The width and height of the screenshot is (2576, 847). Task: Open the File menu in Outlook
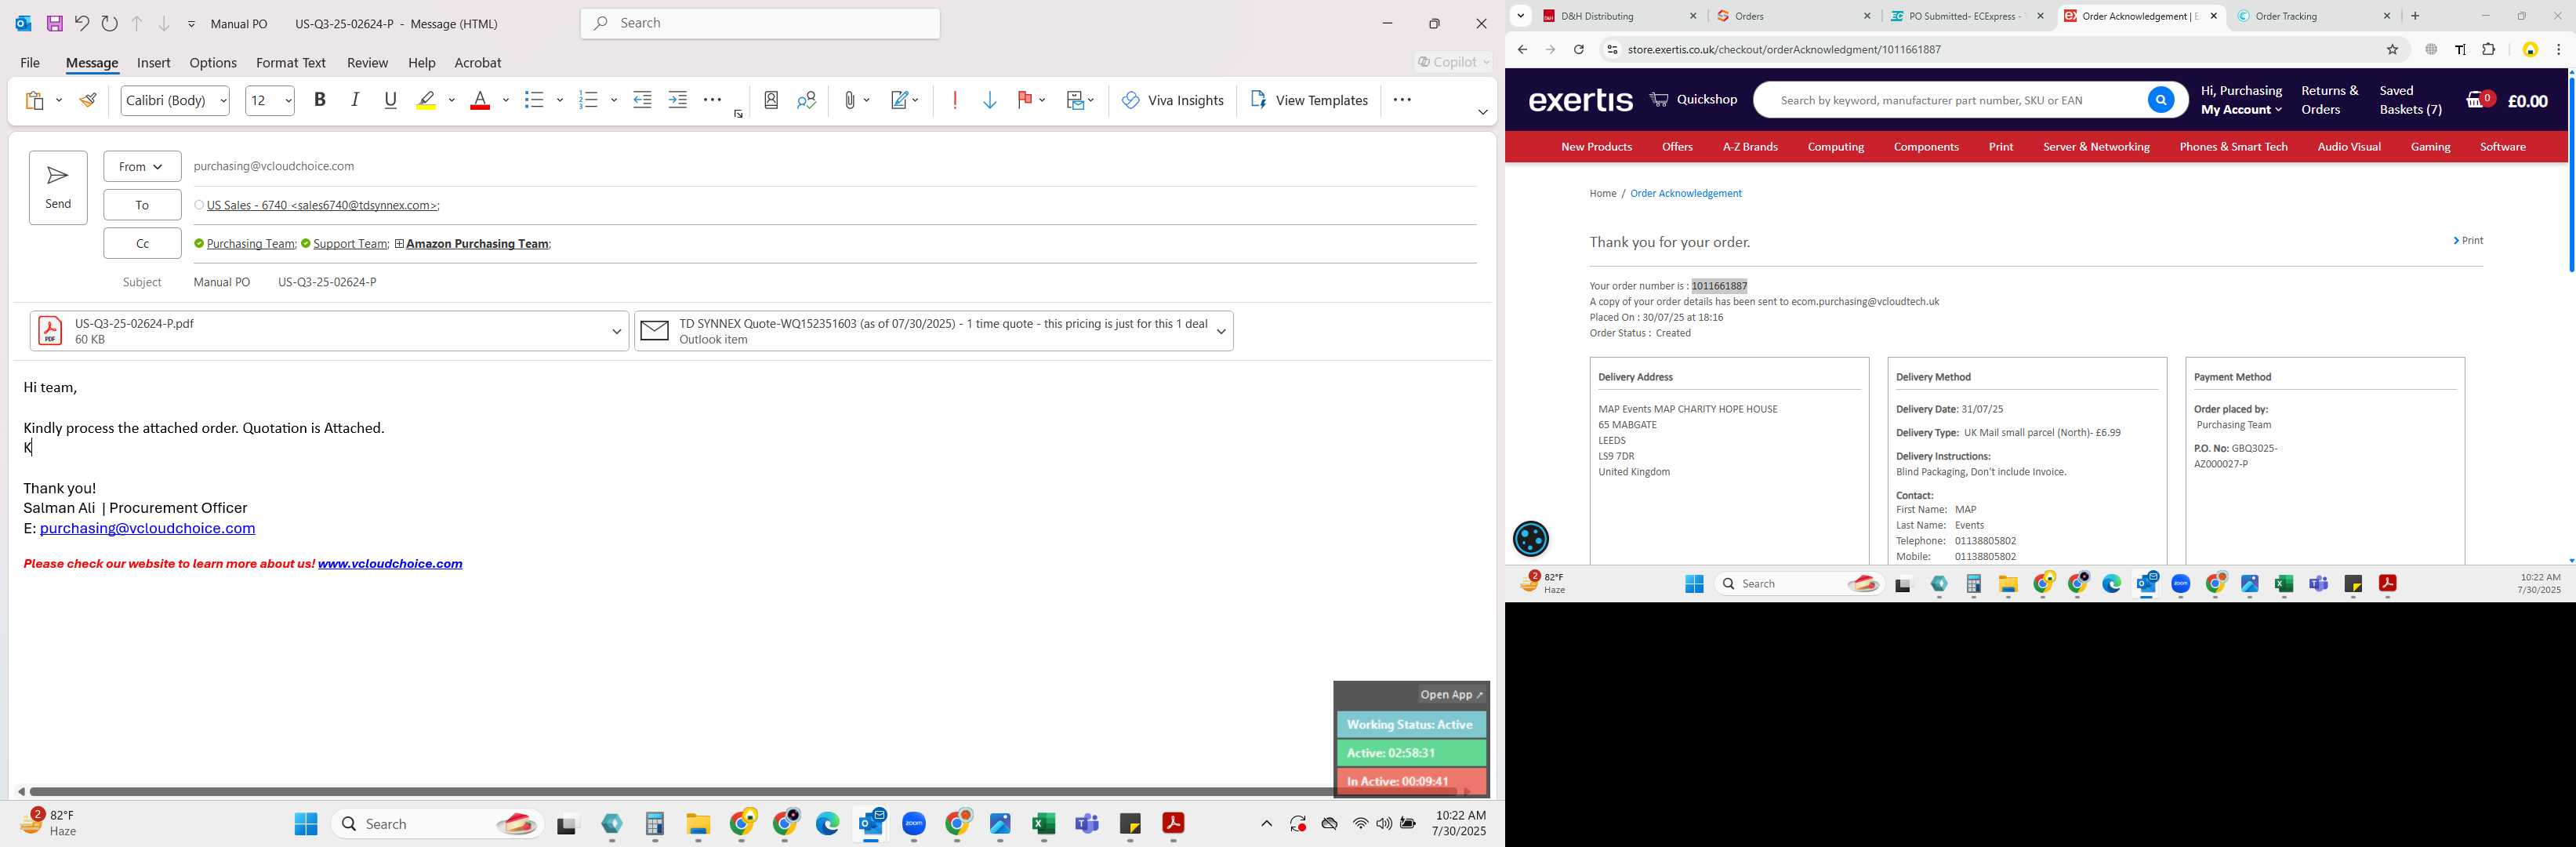tap(30, 63)
